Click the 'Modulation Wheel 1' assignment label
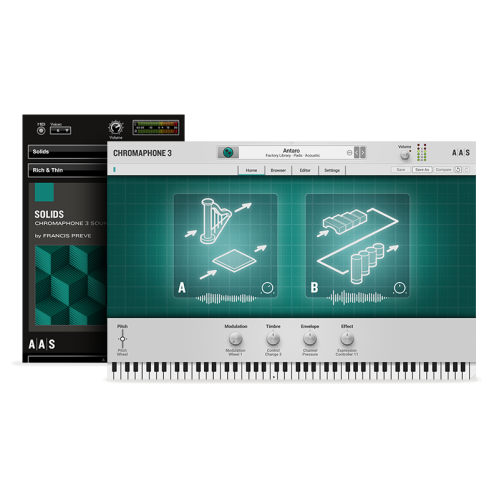499x500 pixels. pos(236,352)
